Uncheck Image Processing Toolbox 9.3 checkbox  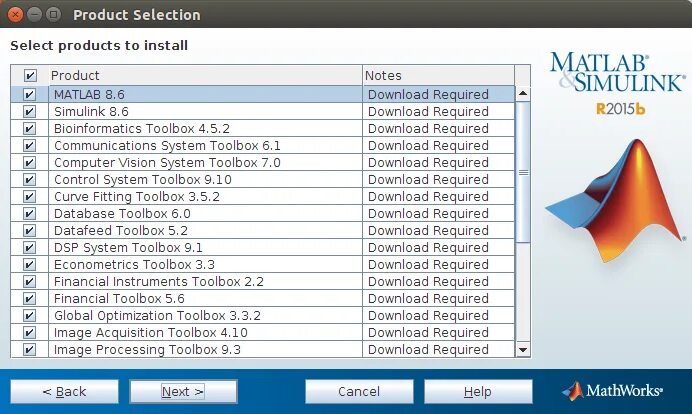[x=30, y=349]
